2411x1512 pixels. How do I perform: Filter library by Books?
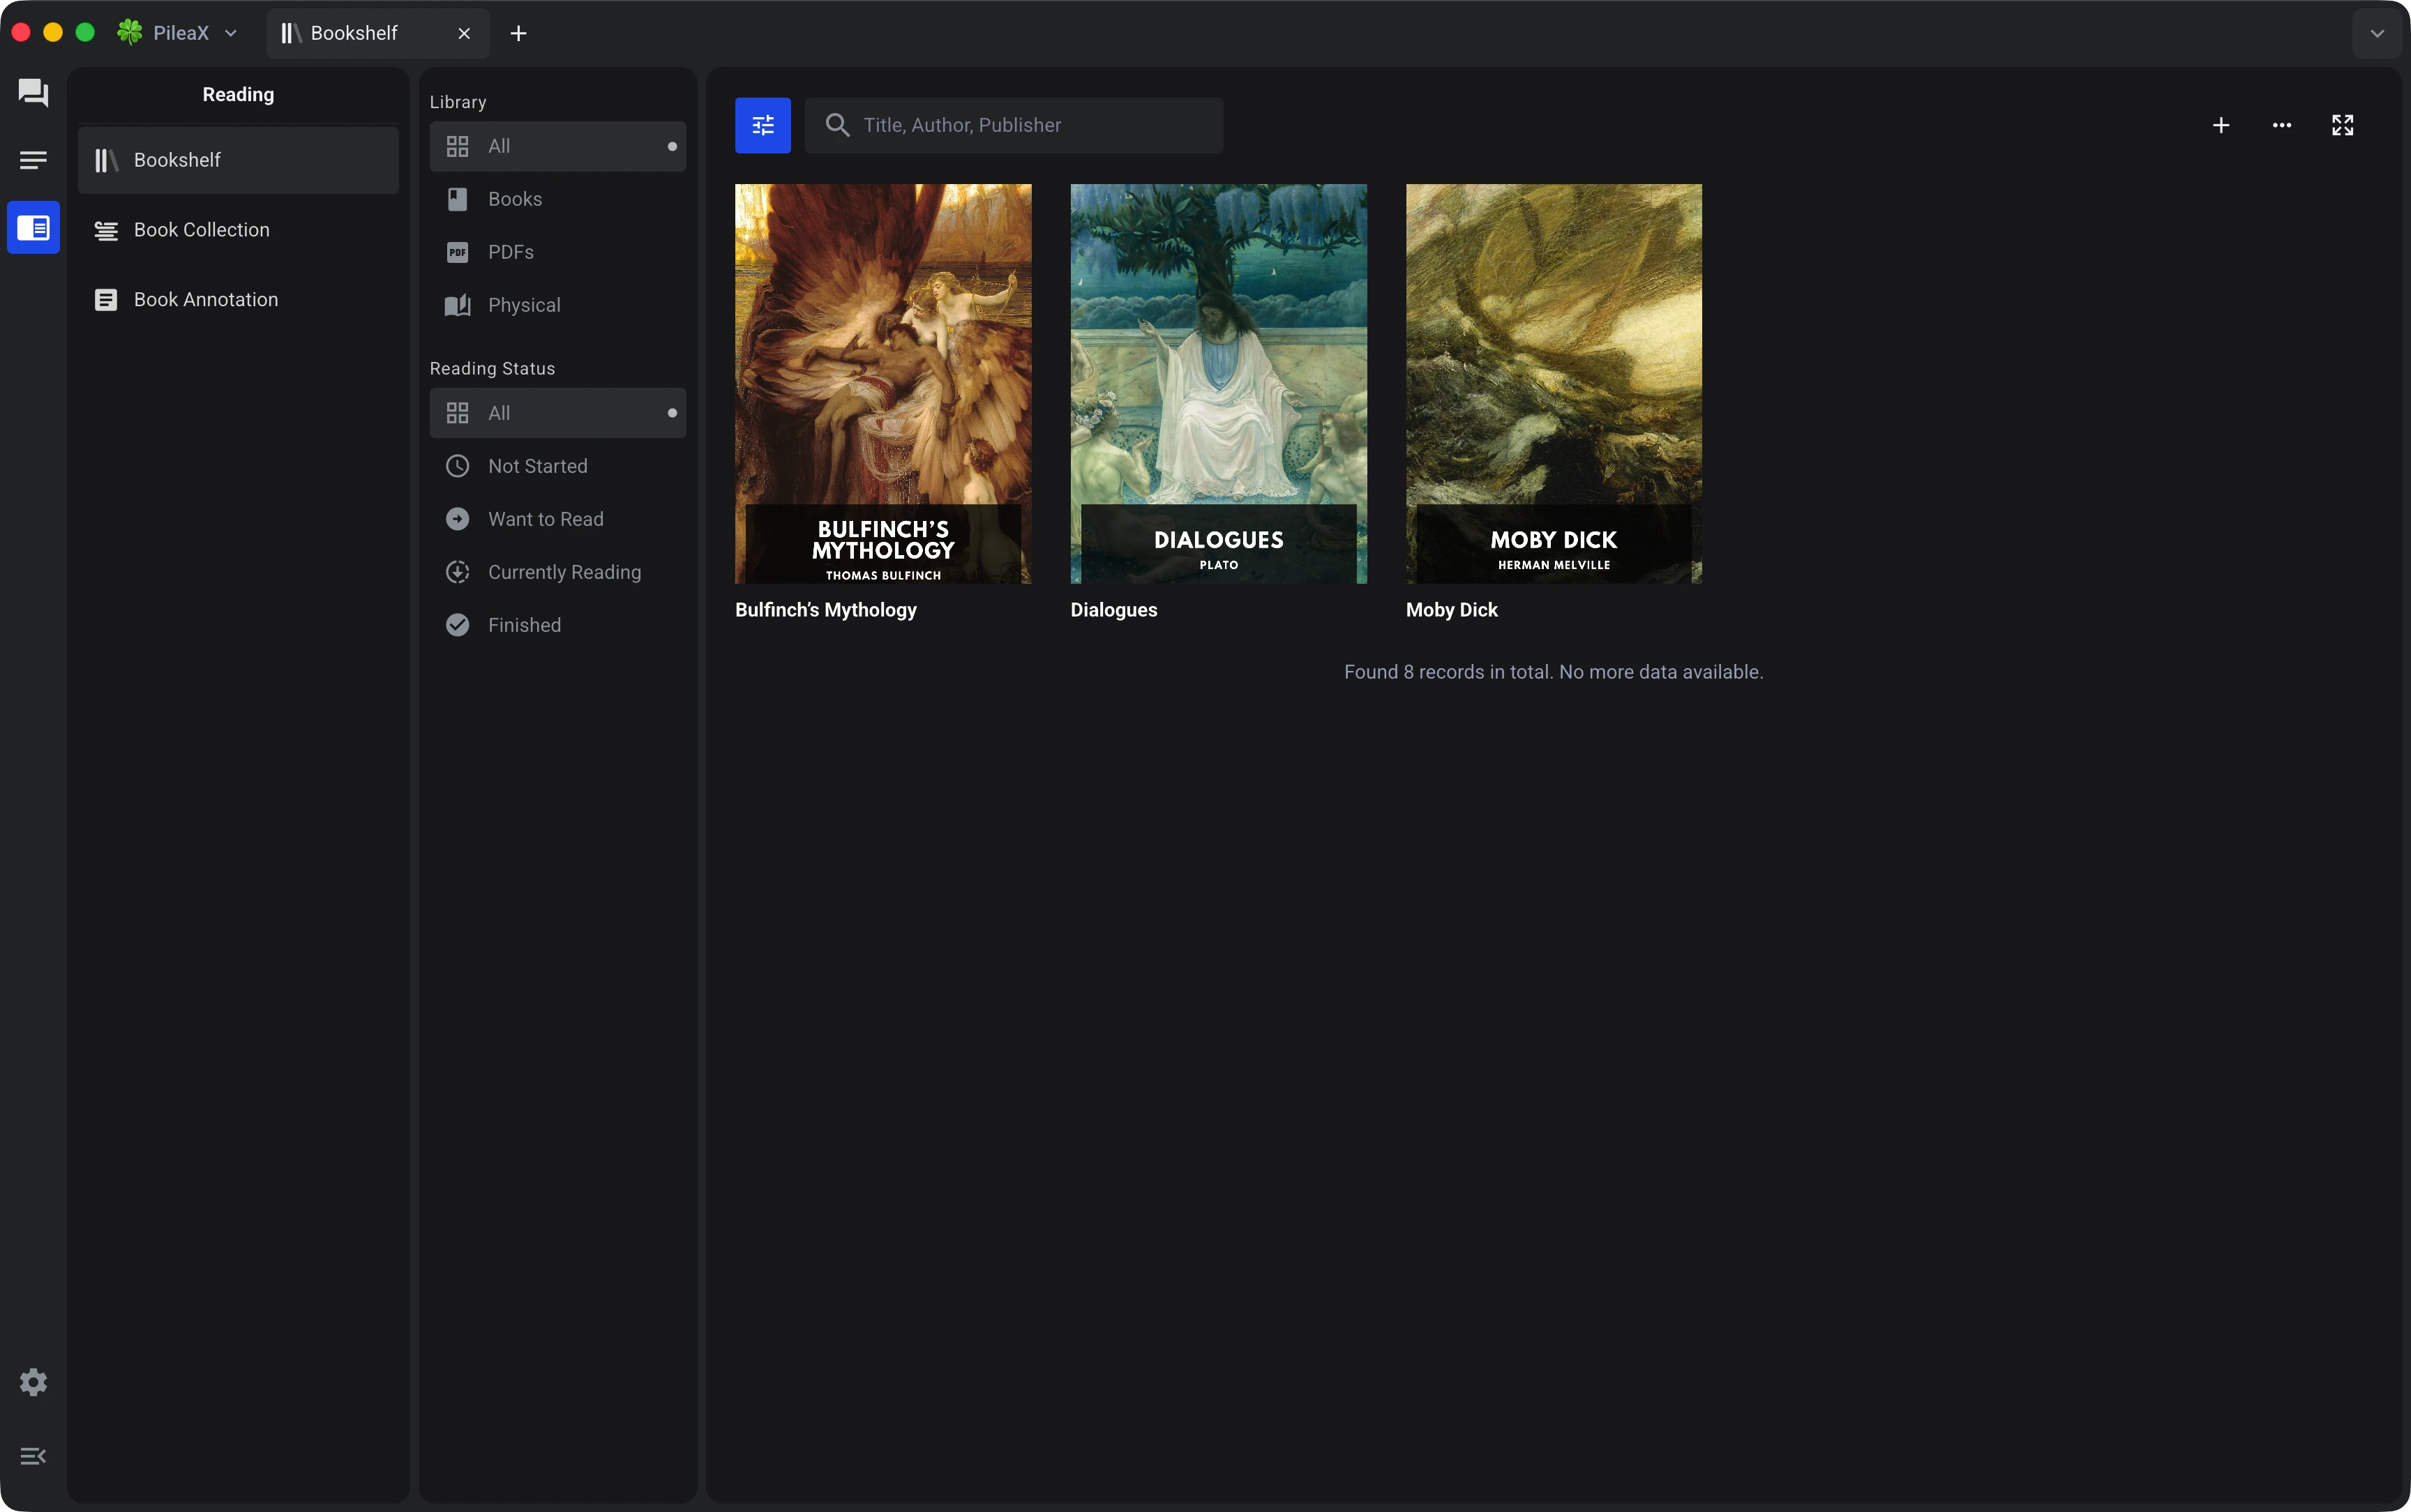coord(558,199)
